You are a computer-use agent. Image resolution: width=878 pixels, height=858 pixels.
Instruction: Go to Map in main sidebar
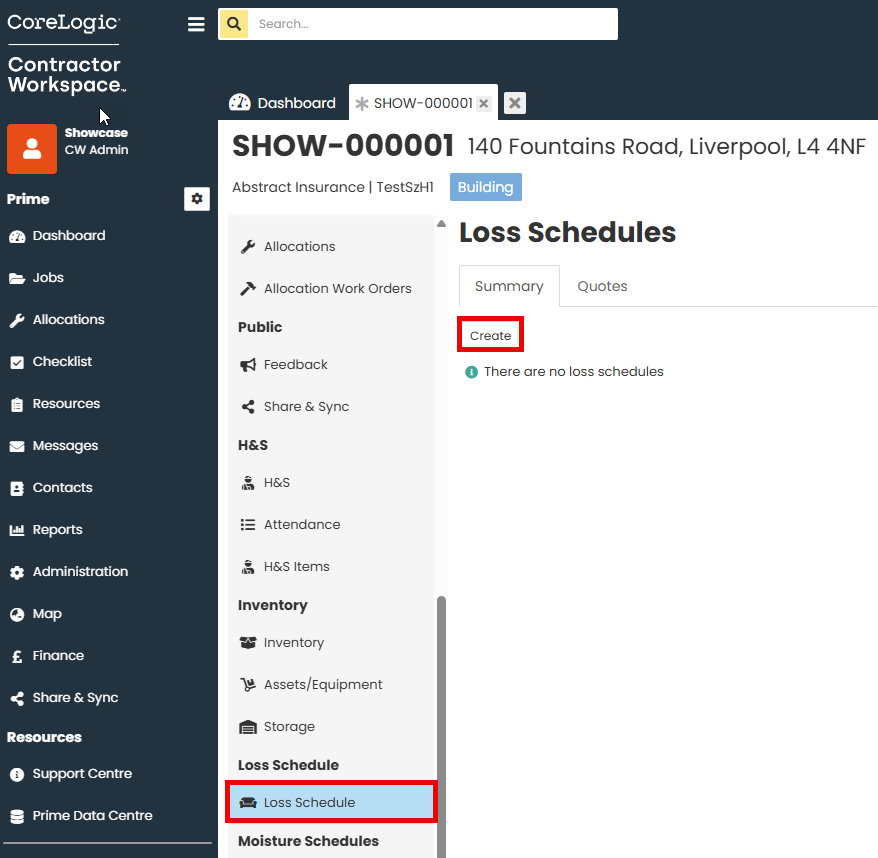[47, 614]
